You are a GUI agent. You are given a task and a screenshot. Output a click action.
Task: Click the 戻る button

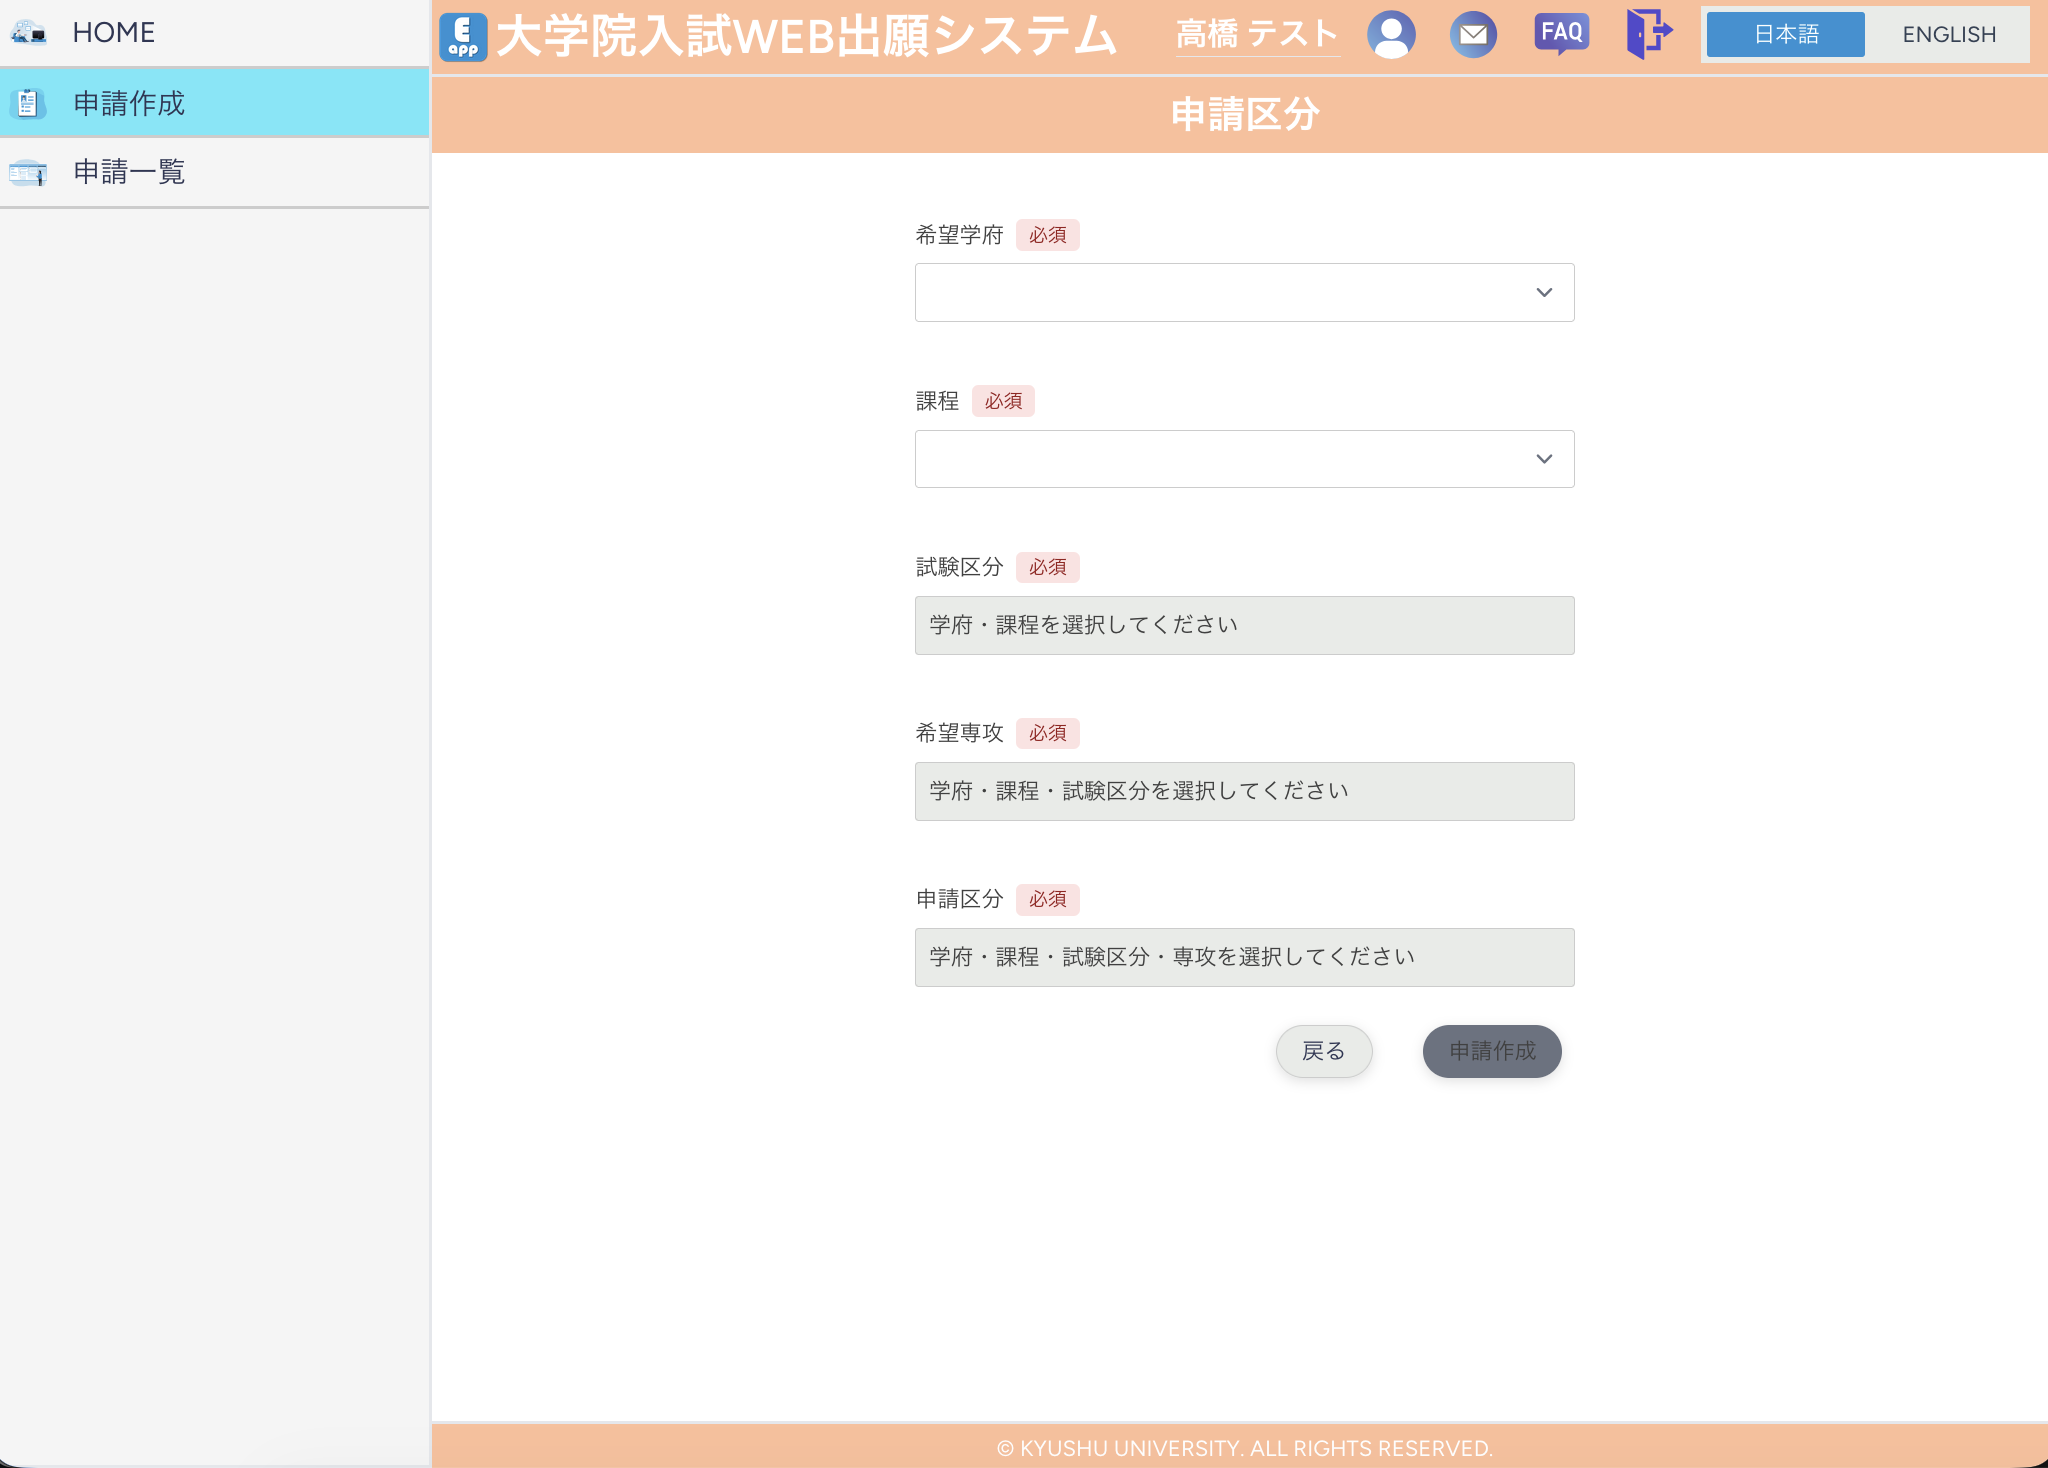coord(1324,1051)
